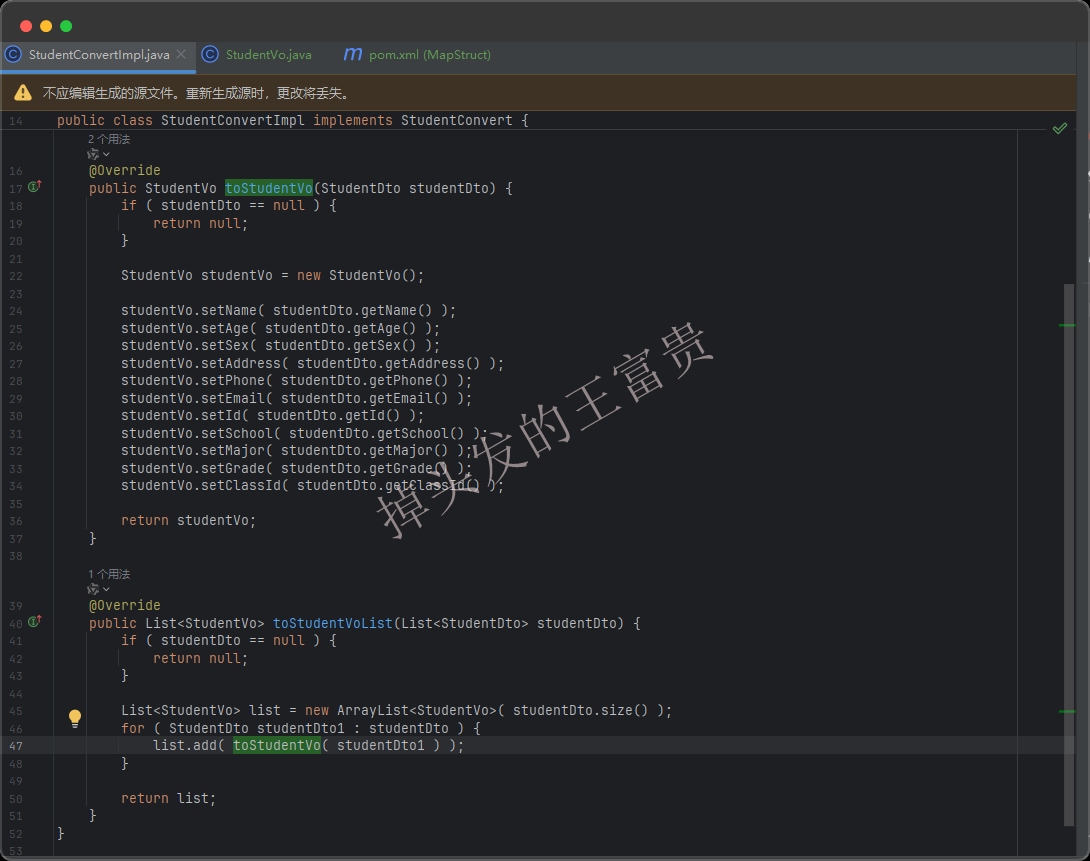The width and height of the screenshot is (1090, 861).
Task: Open the StudentVo.java tab
Action: click(268, 55)
